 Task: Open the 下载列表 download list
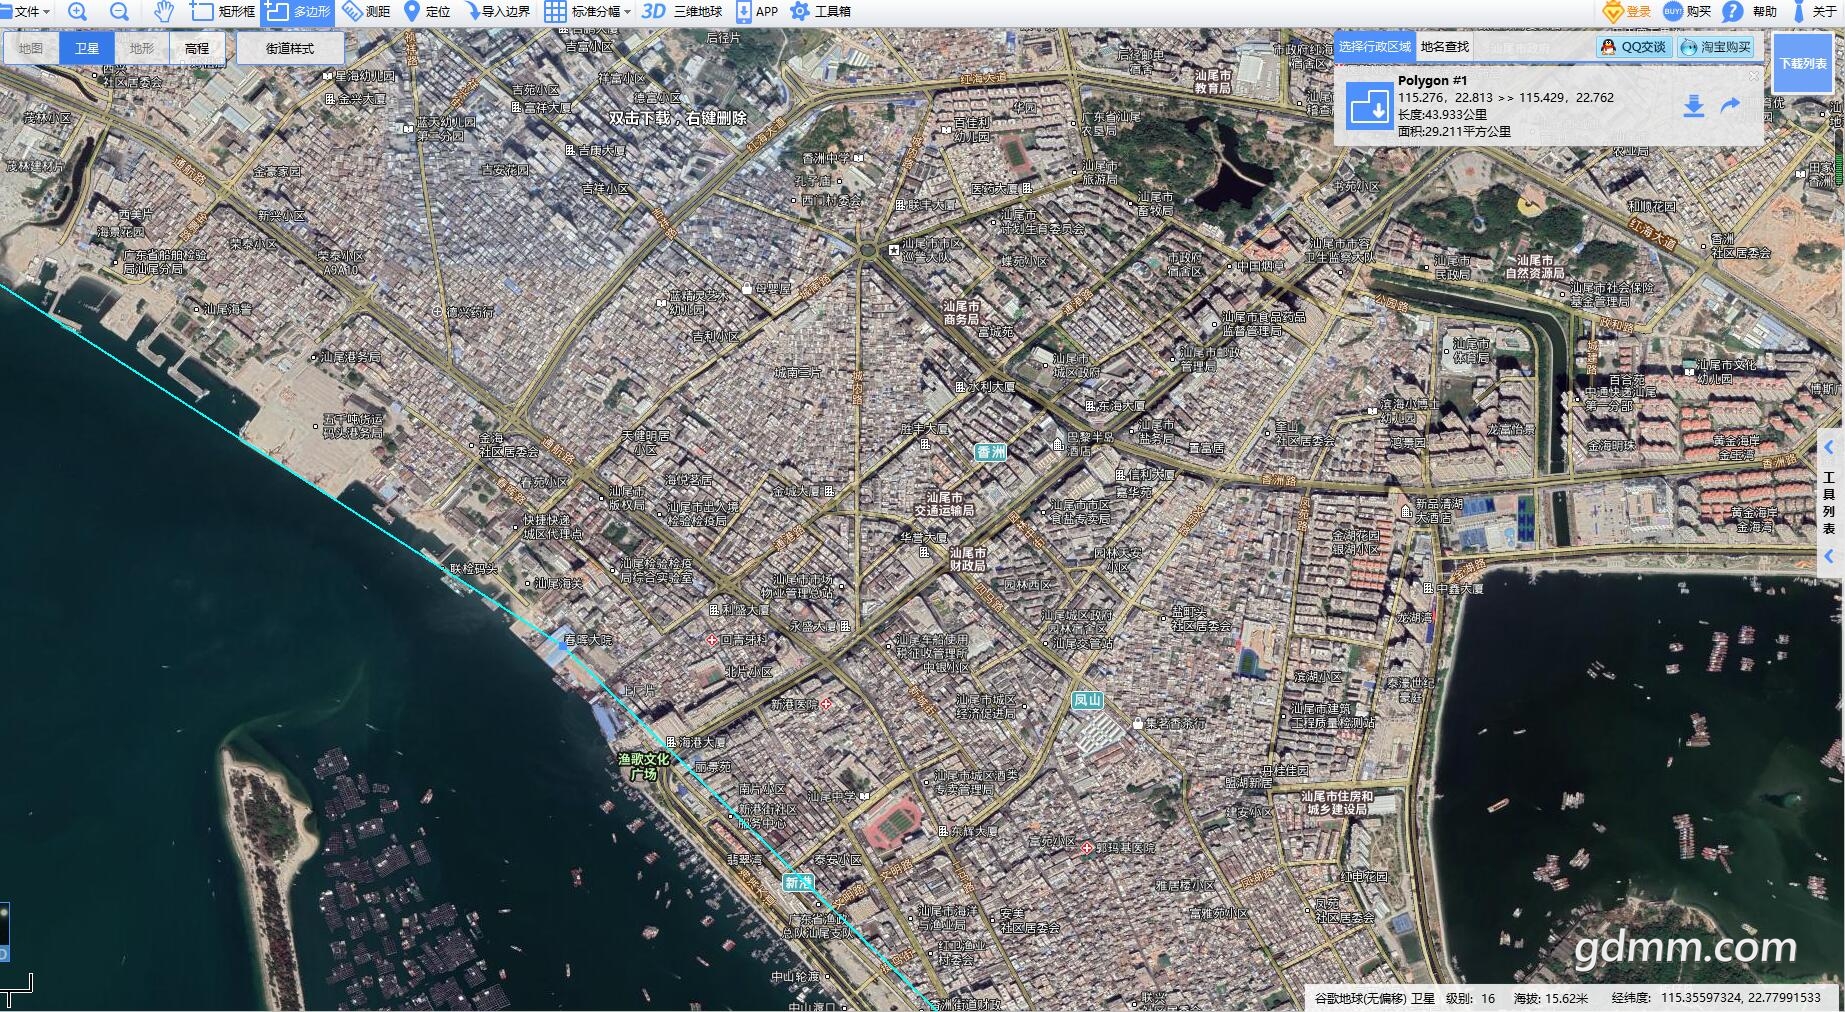click(1802, 63)
